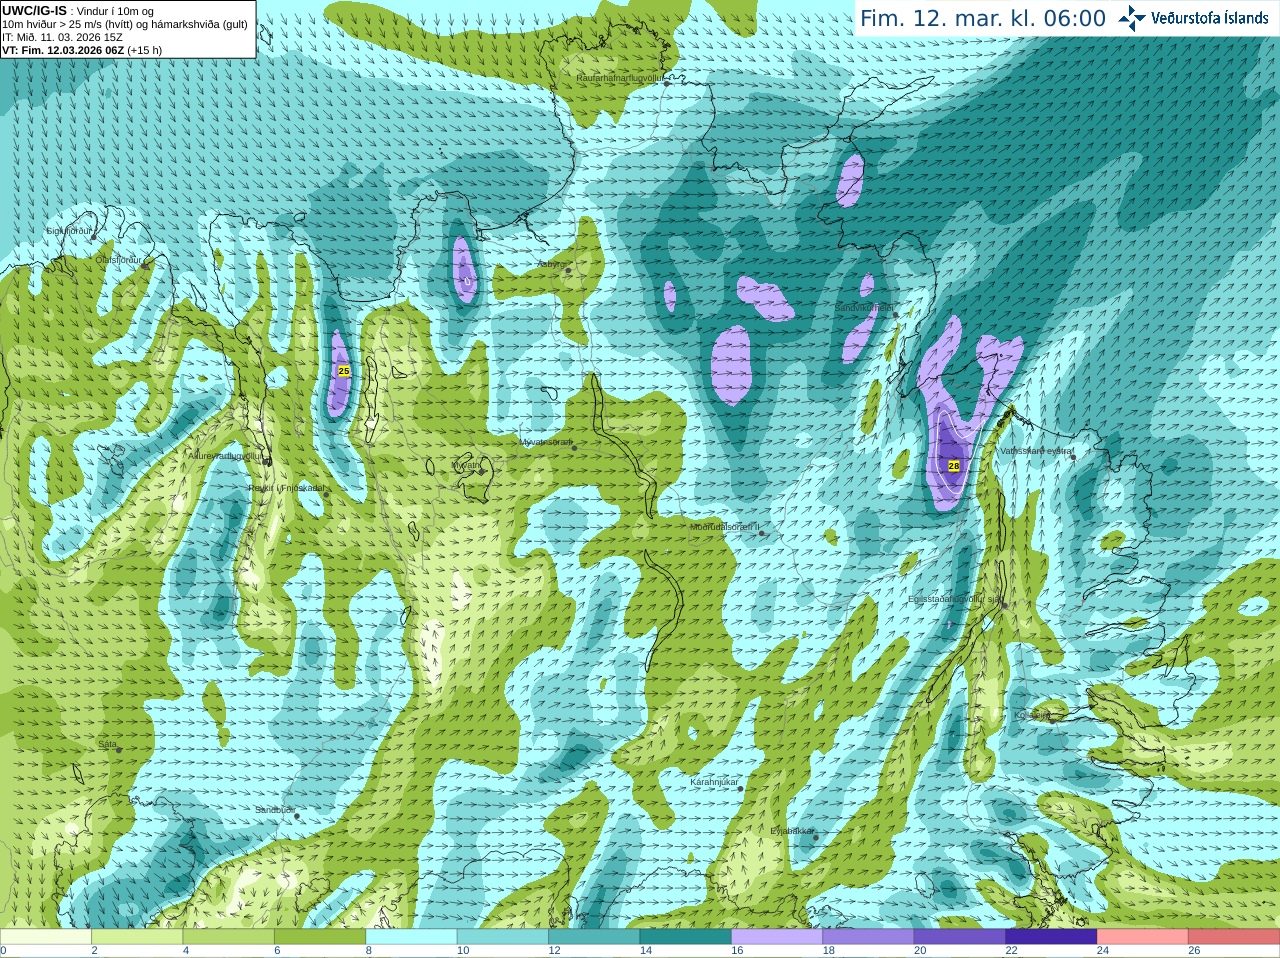Click the scale number 24 on the legend
The width and height of the screenshot is (1280, 958).
point(1103,951)
